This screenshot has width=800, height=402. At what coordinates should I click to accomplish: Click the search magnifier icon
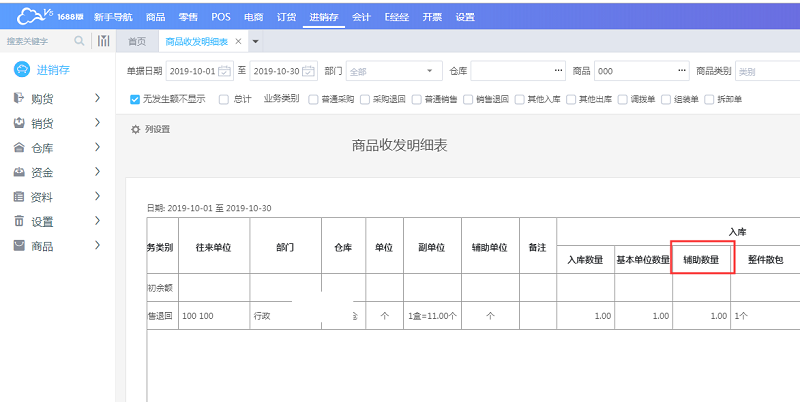coord(80,41)
